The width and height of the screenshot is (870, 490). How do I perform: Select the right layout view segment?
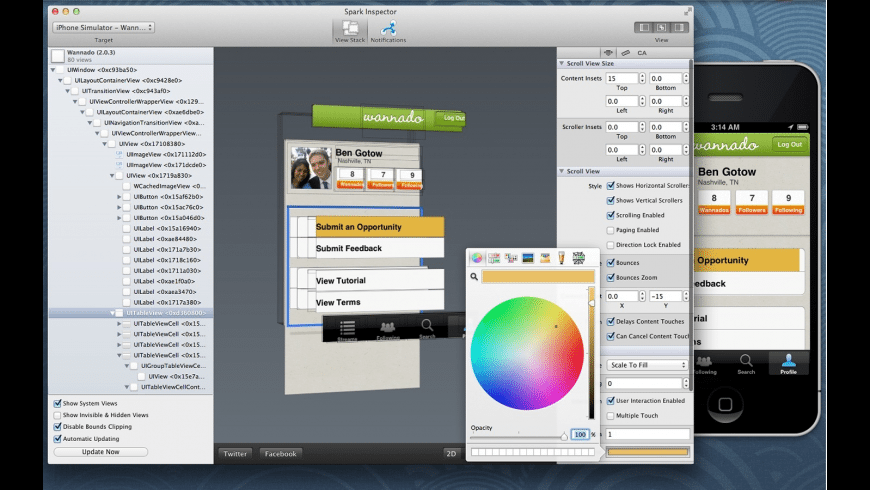(x=679, y=27)
